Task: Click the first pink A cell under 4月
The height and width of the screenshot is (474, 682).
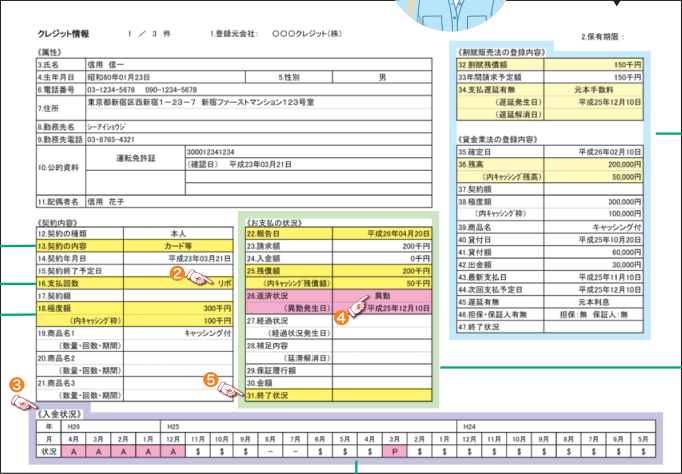Action: (71, 452)
